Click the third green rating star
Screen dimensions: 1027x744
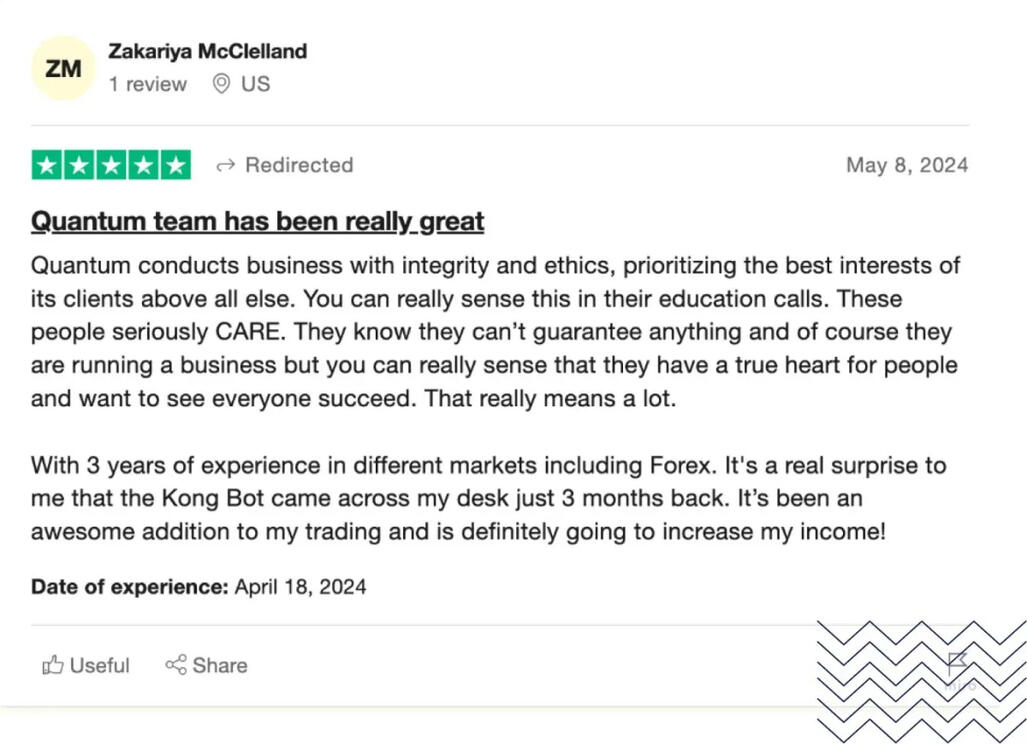coord(111,165)
